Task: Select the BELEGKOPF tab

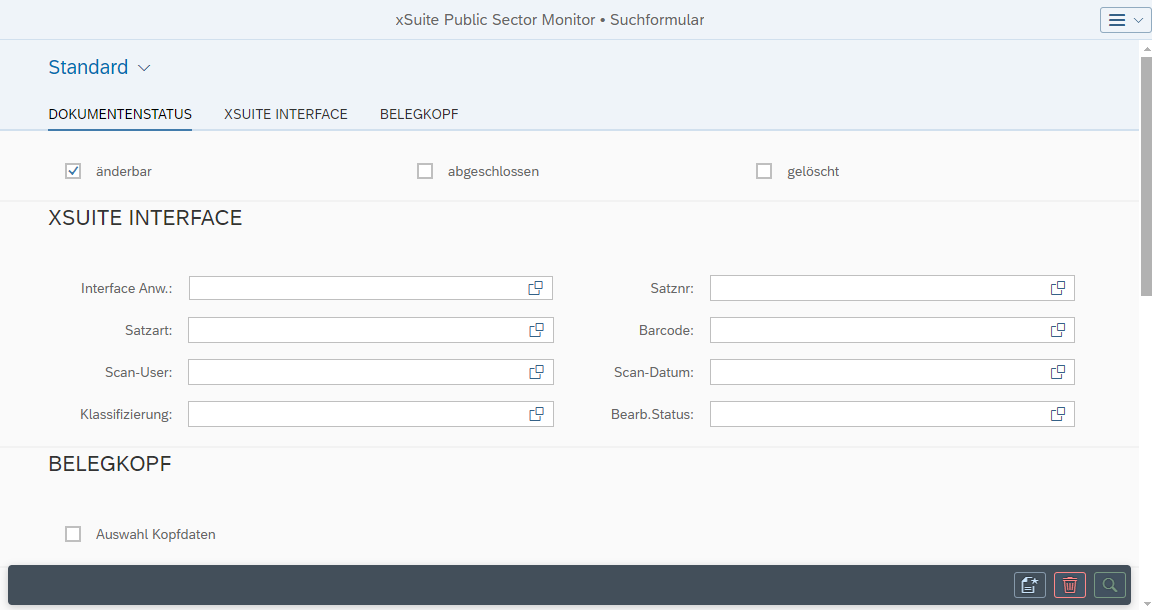Action: tap(418, 113)
